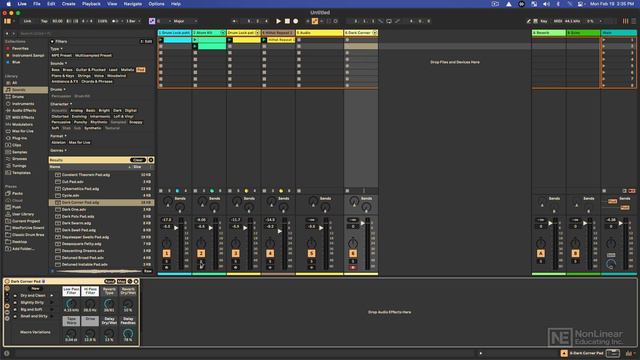Screen dimensions: 640x360
Task: Click Clear button in Results header
Action: pos(138,160)
